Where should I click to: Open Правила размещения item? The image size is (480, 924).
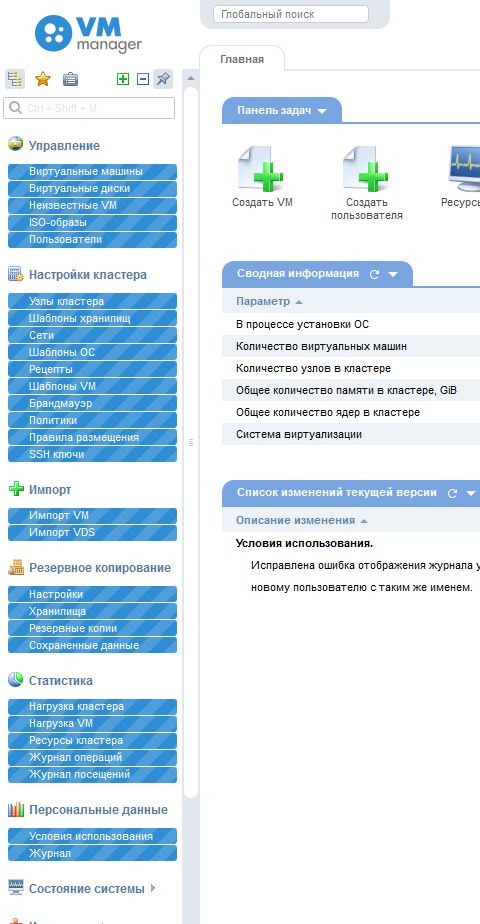92,438
